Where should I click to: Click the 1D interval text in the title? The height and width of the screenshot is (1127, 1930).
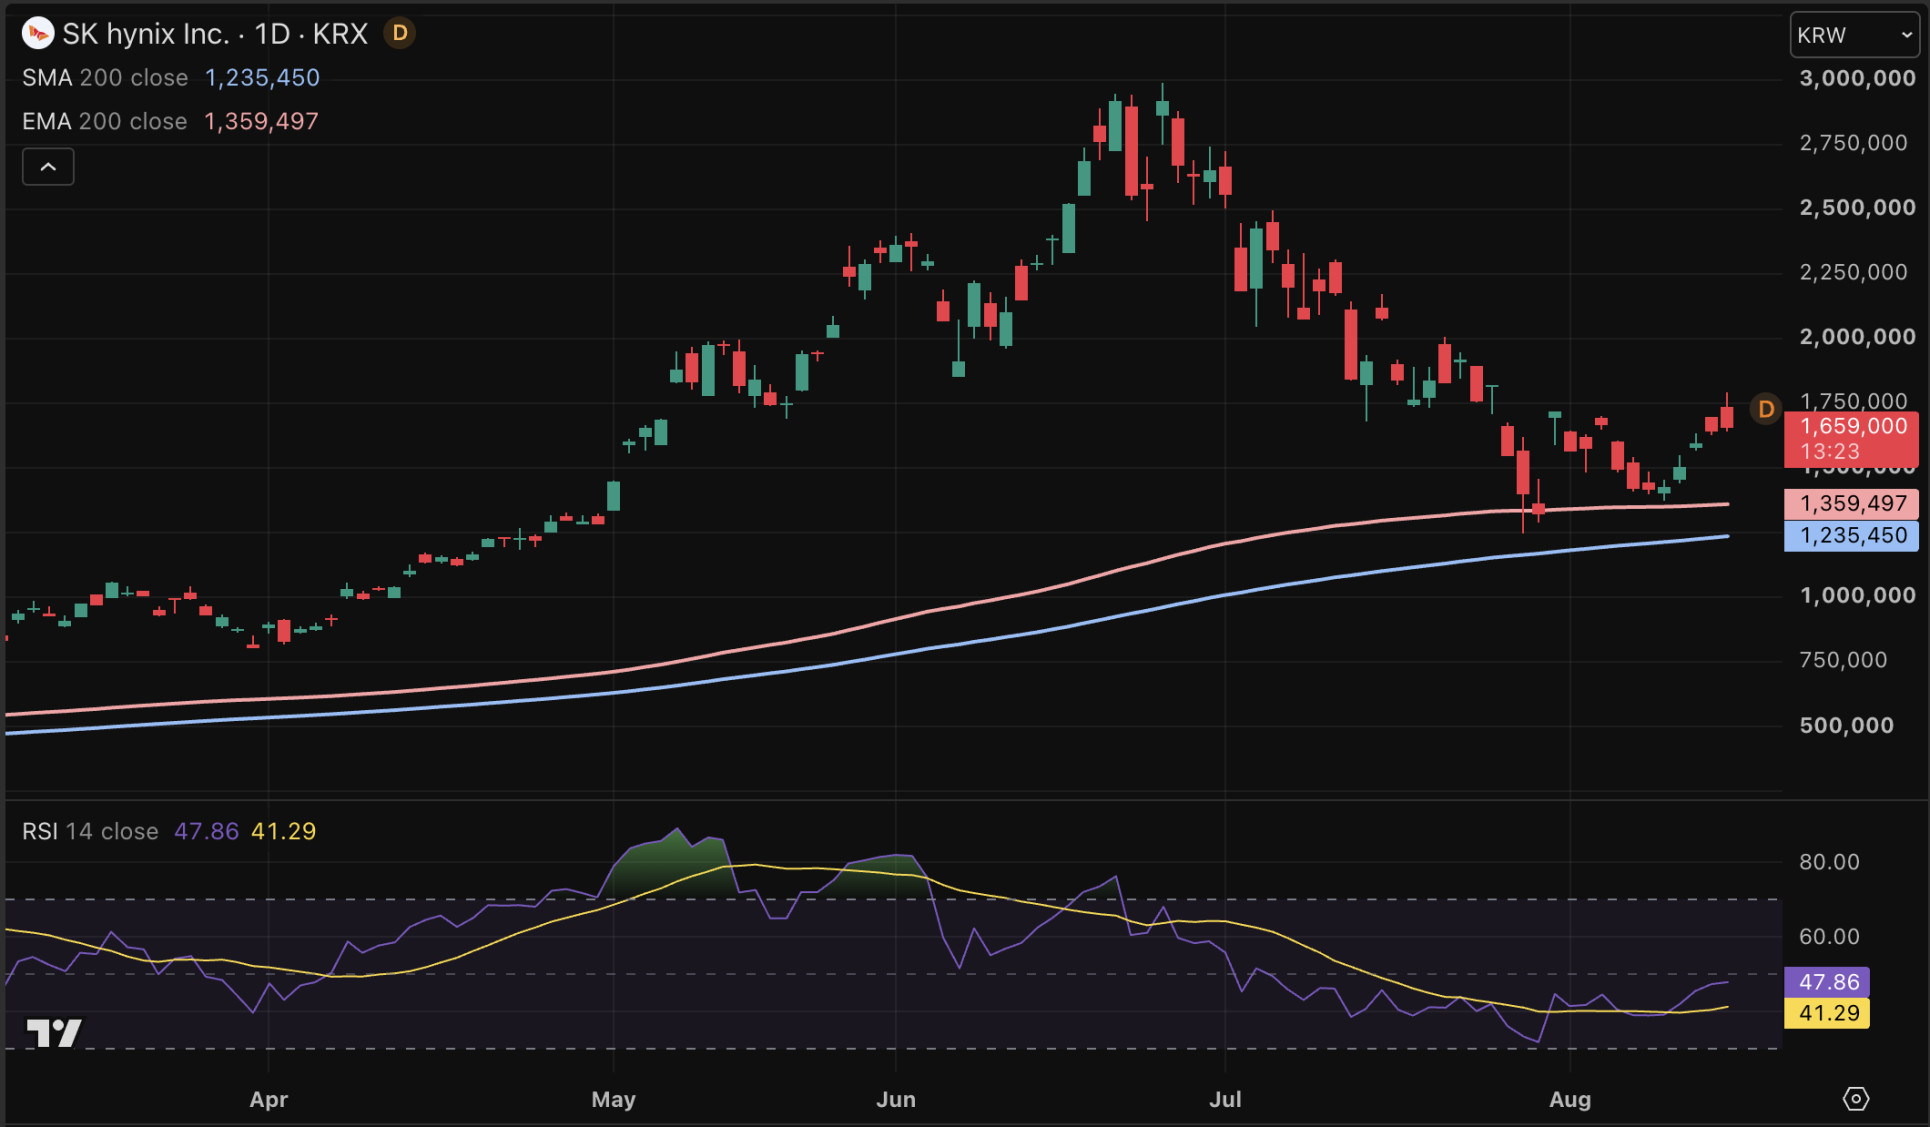272,34
